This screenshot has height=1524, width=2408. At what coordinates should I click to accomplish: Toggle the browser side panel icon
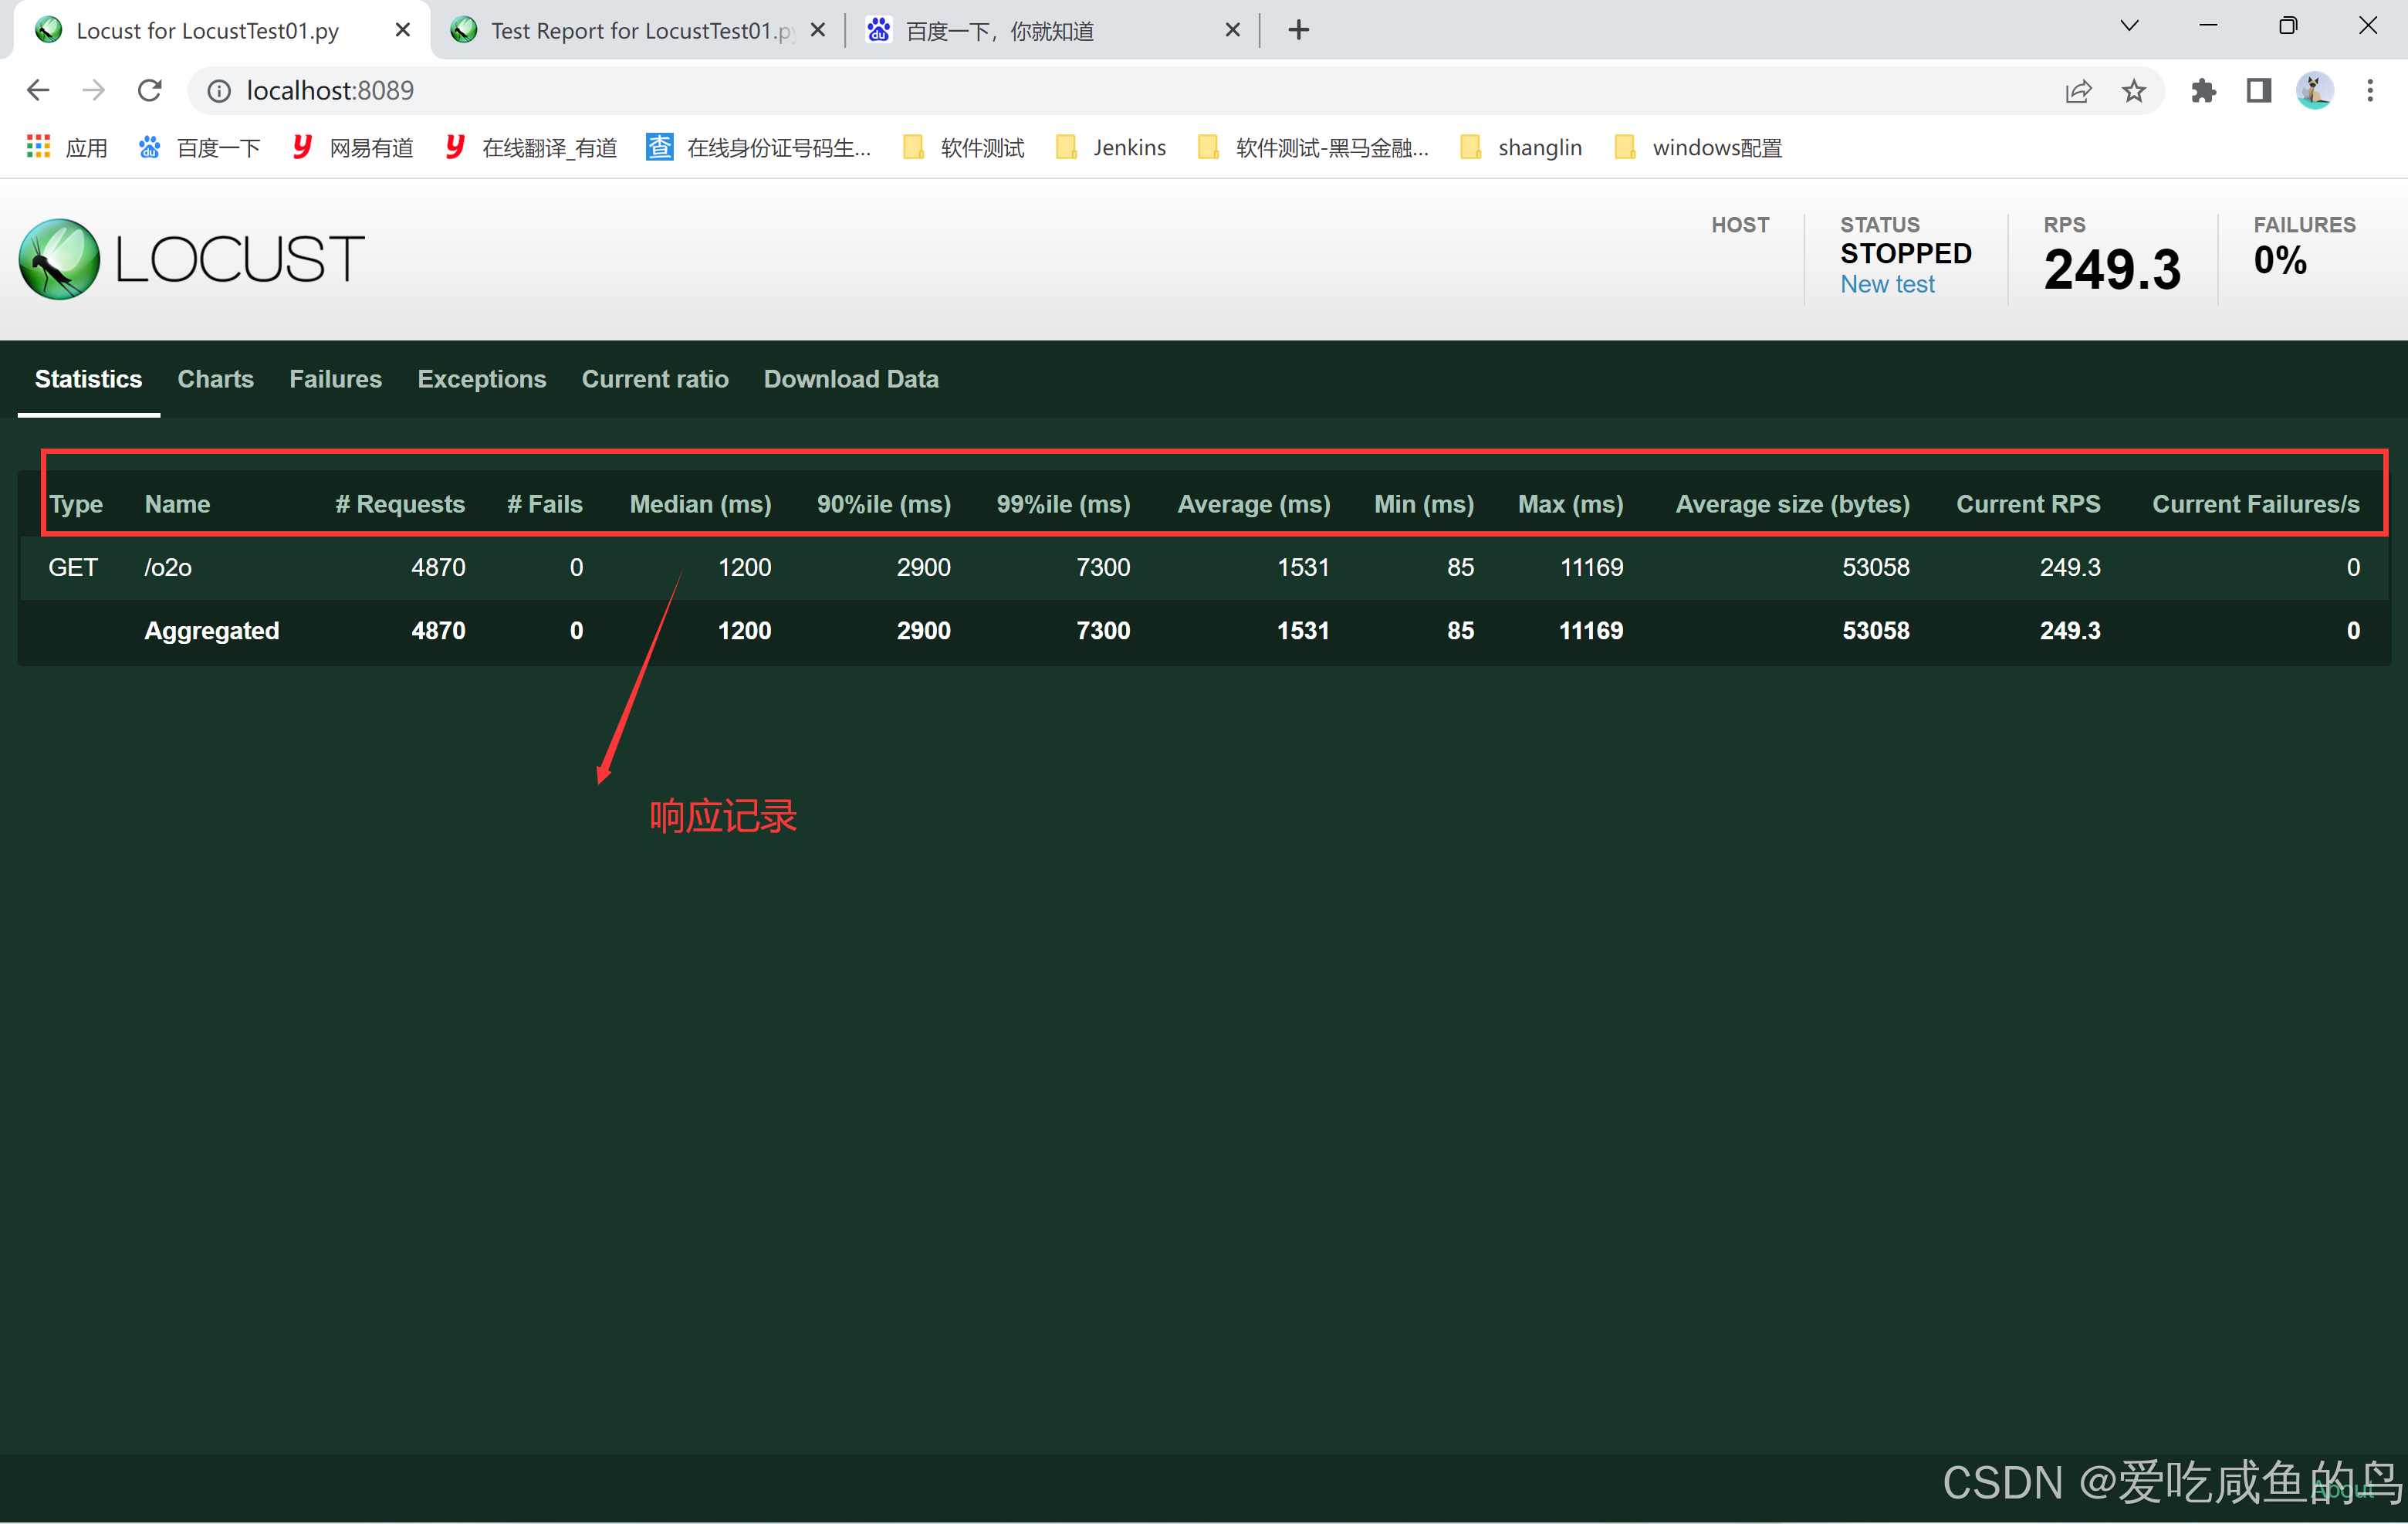2258,91
